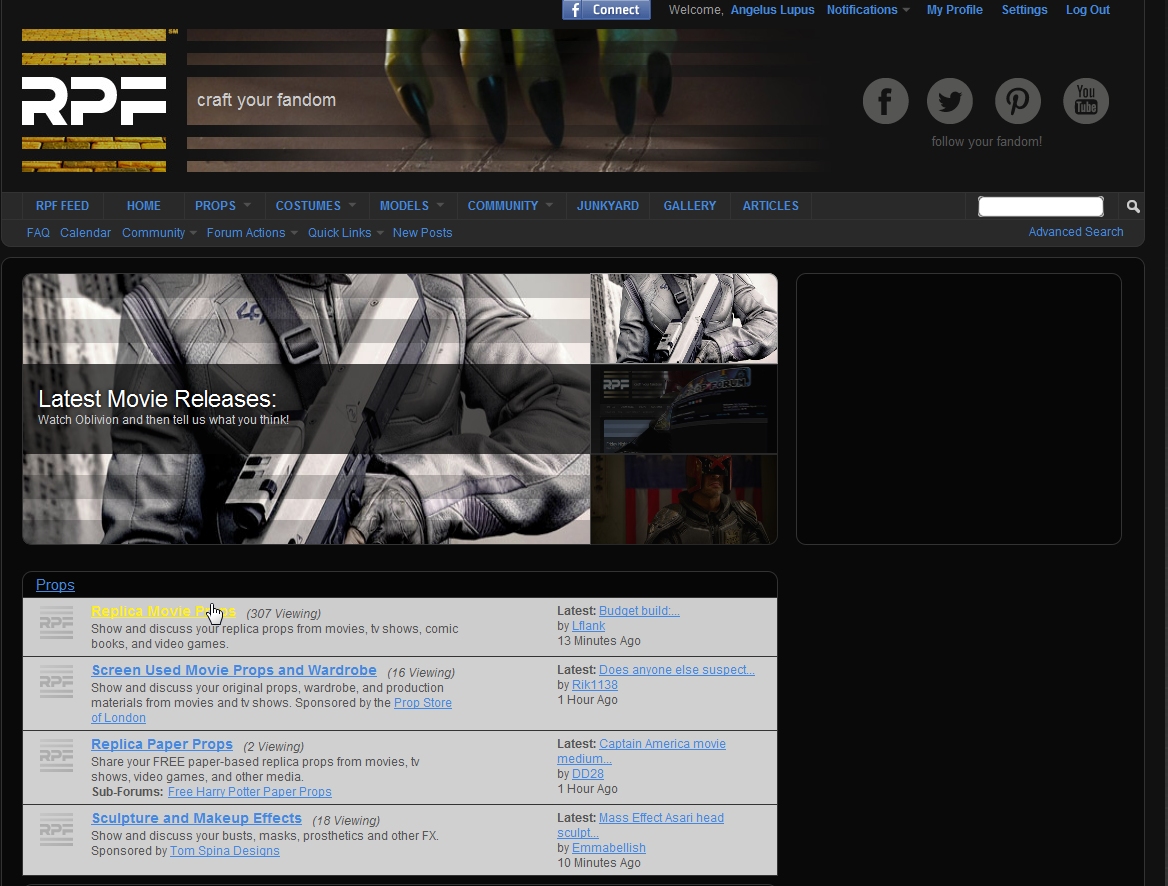Open latest post 'Does anyone else suspect...'

click(676, 669)
